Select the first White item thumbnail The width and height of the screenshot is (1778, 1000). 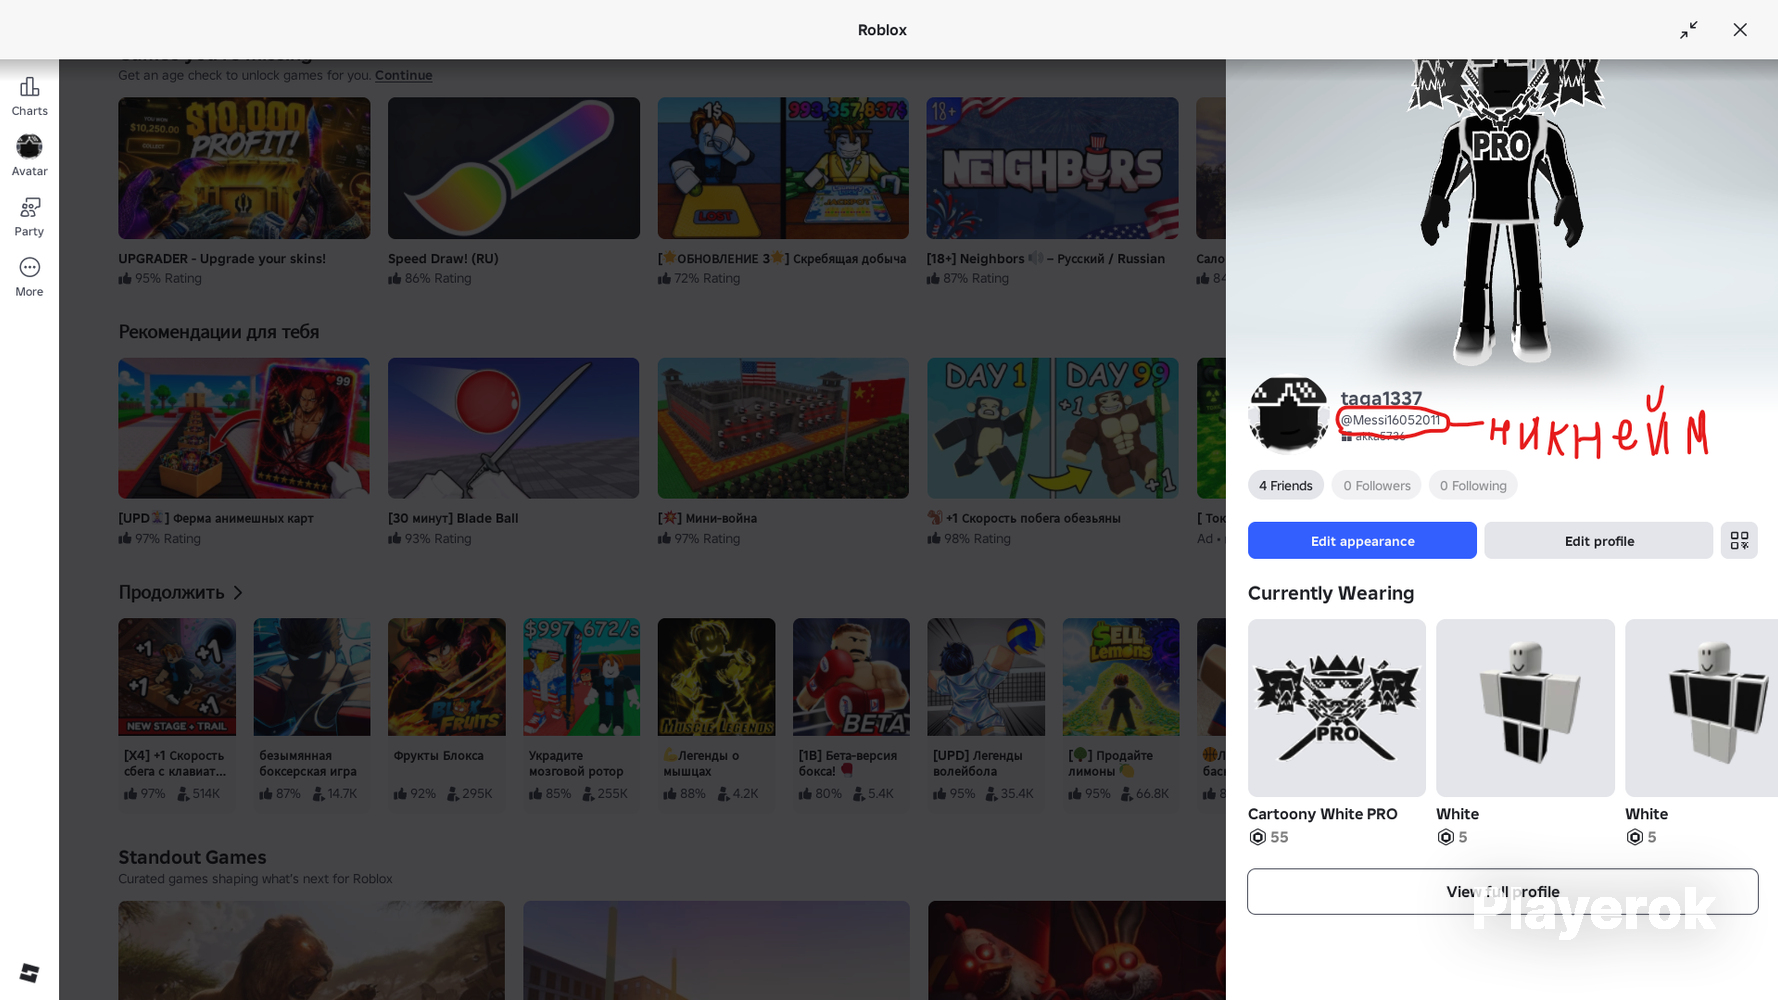click(1525, 708)
